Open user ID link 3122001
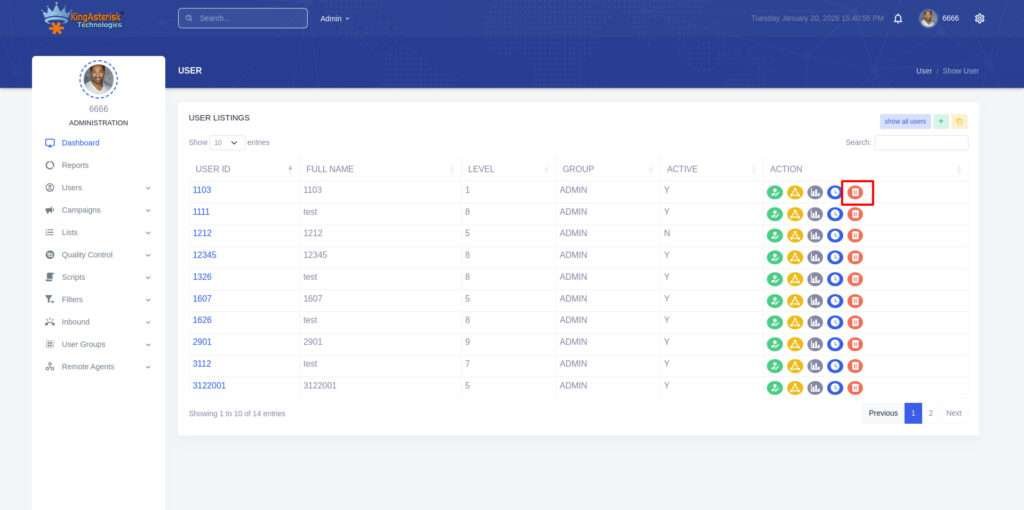Screen dimensions: 1024x510 coord(209,386)
